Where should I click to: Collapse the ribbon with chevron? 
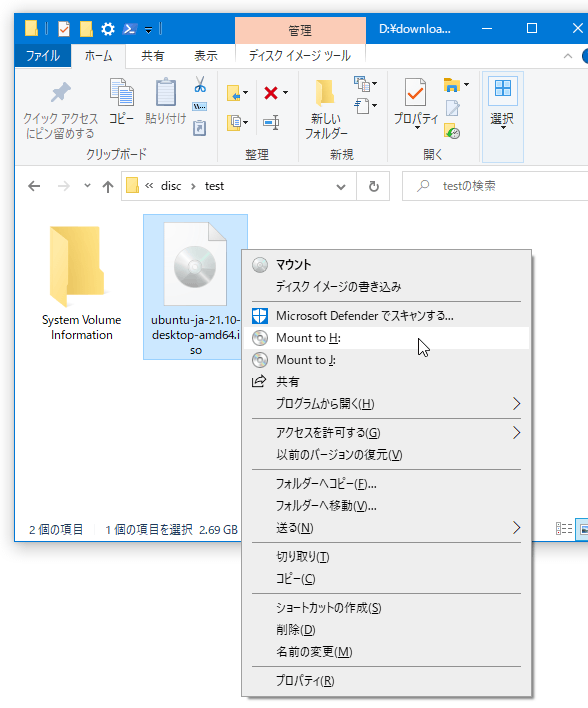[x=568, y=56]
